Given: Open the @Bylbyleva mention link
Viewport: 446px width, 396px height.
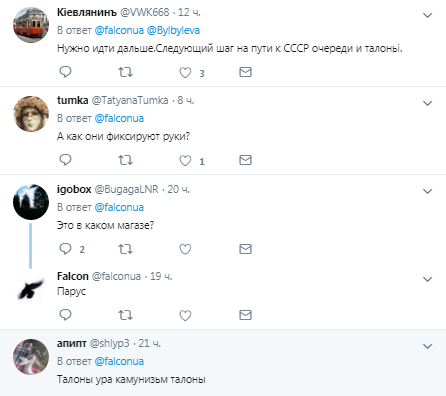Looking at the screenshot, I should click(173, 30).
